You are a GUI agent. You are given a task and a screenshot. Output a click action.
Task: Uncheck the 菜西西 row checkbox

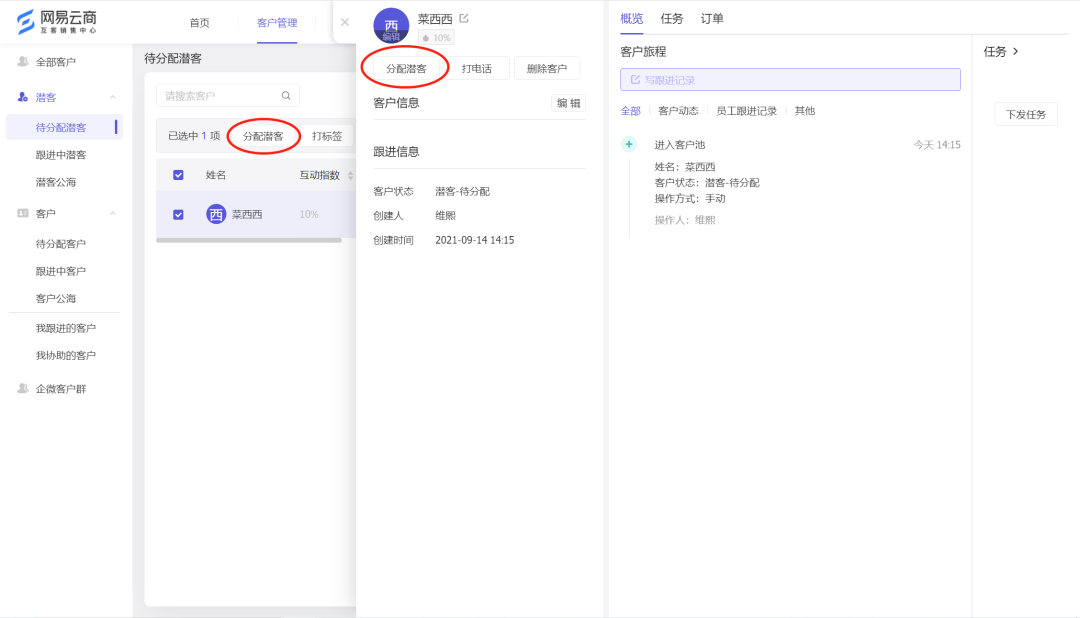click(178, 213)
